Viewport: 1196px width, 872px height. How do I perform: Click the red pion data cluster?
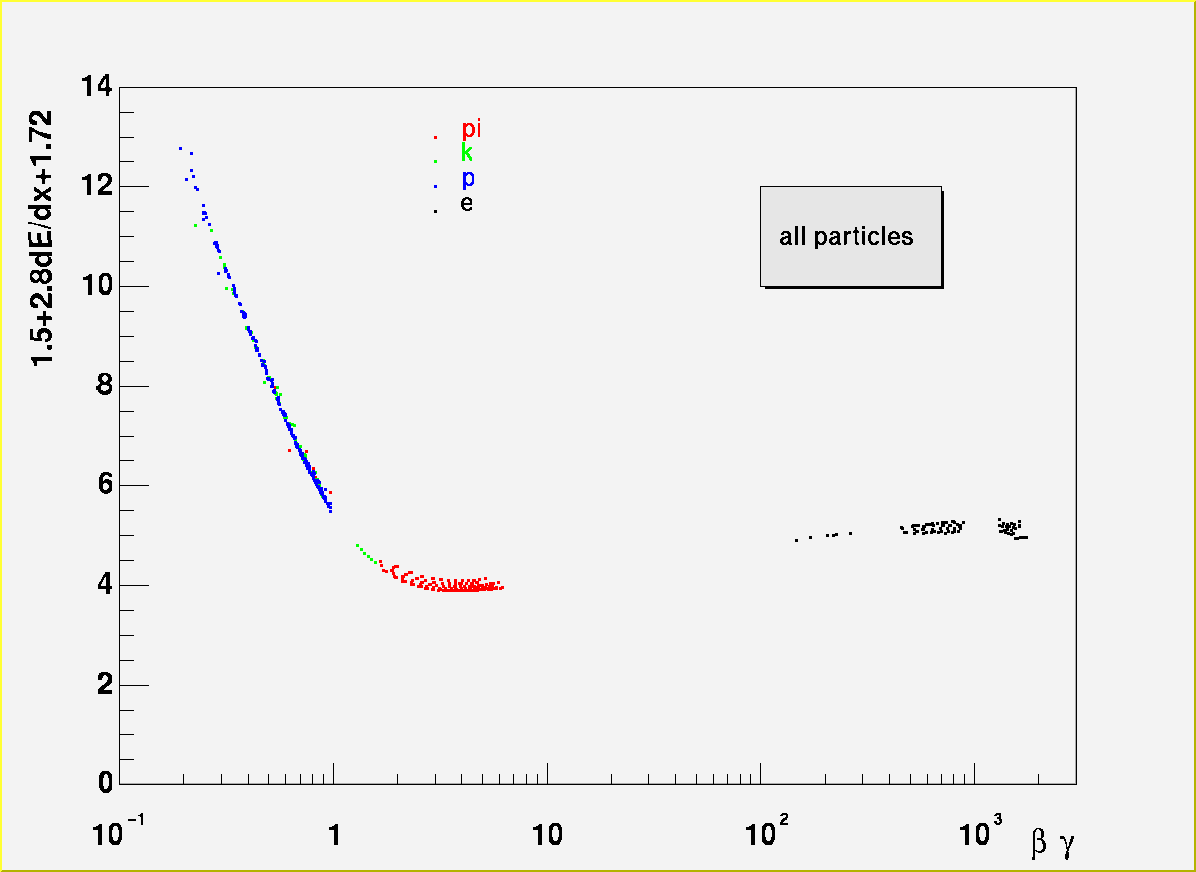click(450, 583)
